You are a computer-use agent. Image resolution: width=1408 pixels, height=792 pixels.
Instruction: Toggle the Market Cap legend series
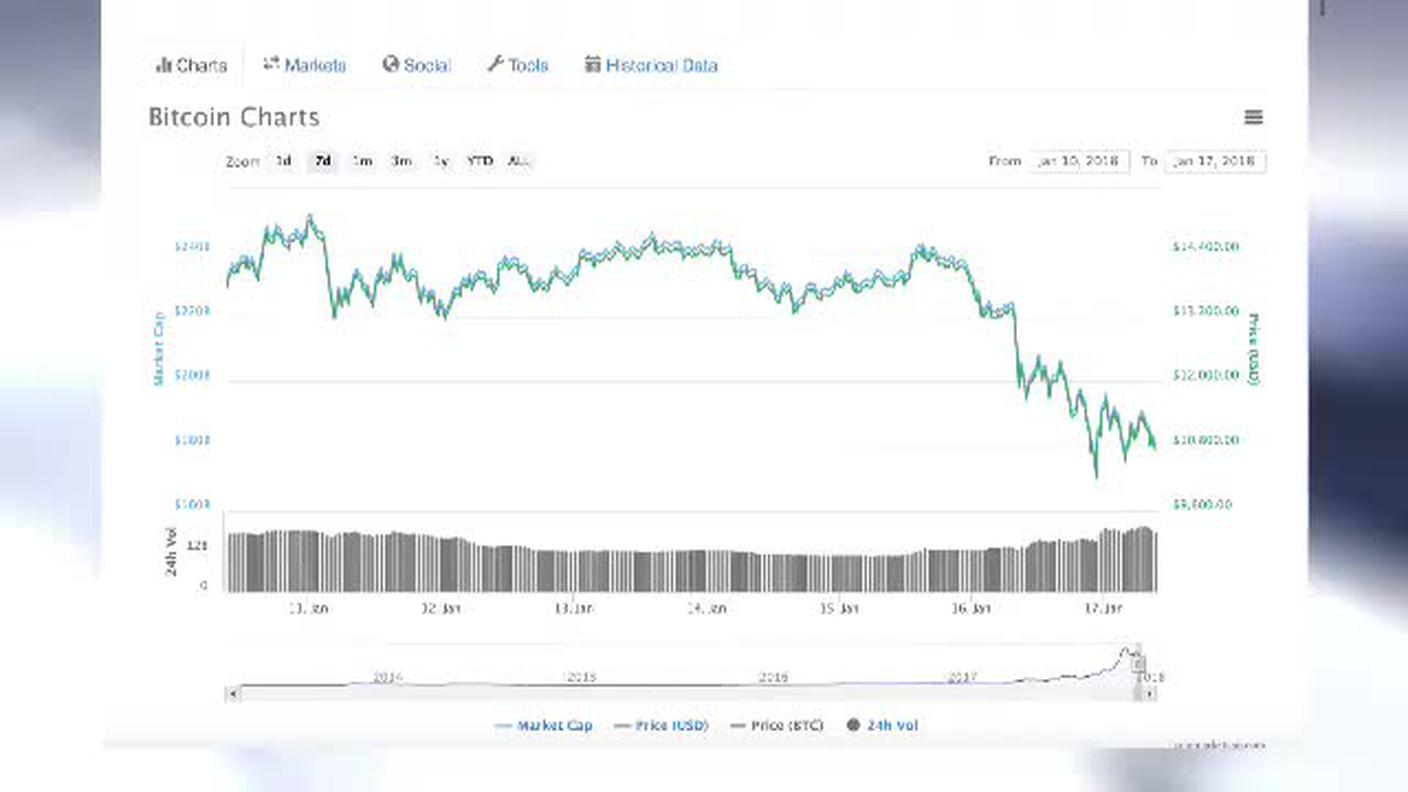pos(544,725)
